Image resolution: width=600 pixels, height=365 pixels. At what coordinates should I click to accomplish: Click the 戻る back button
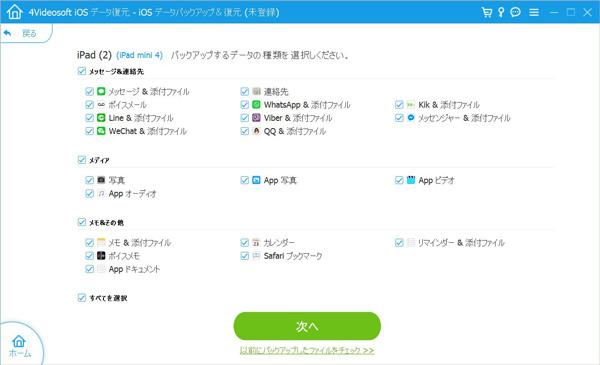pos(26,33)
